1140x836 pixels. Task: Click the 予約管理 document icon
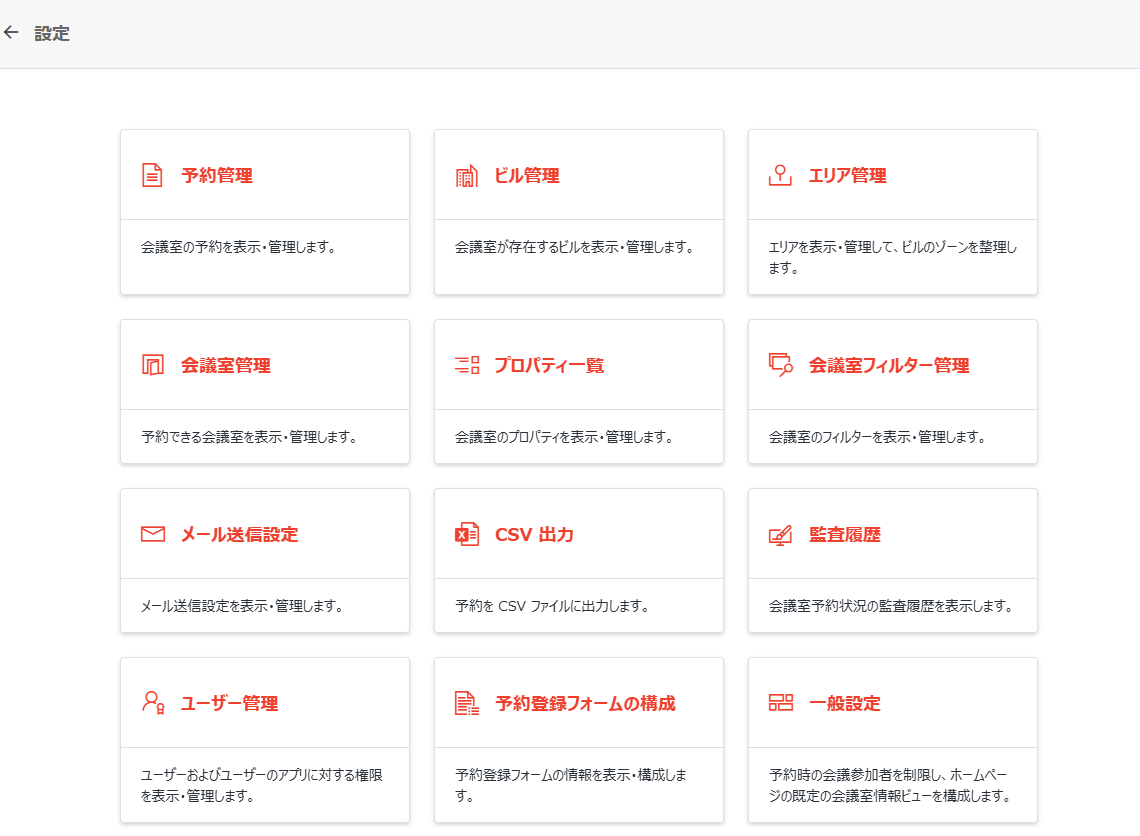coord(152,175)
